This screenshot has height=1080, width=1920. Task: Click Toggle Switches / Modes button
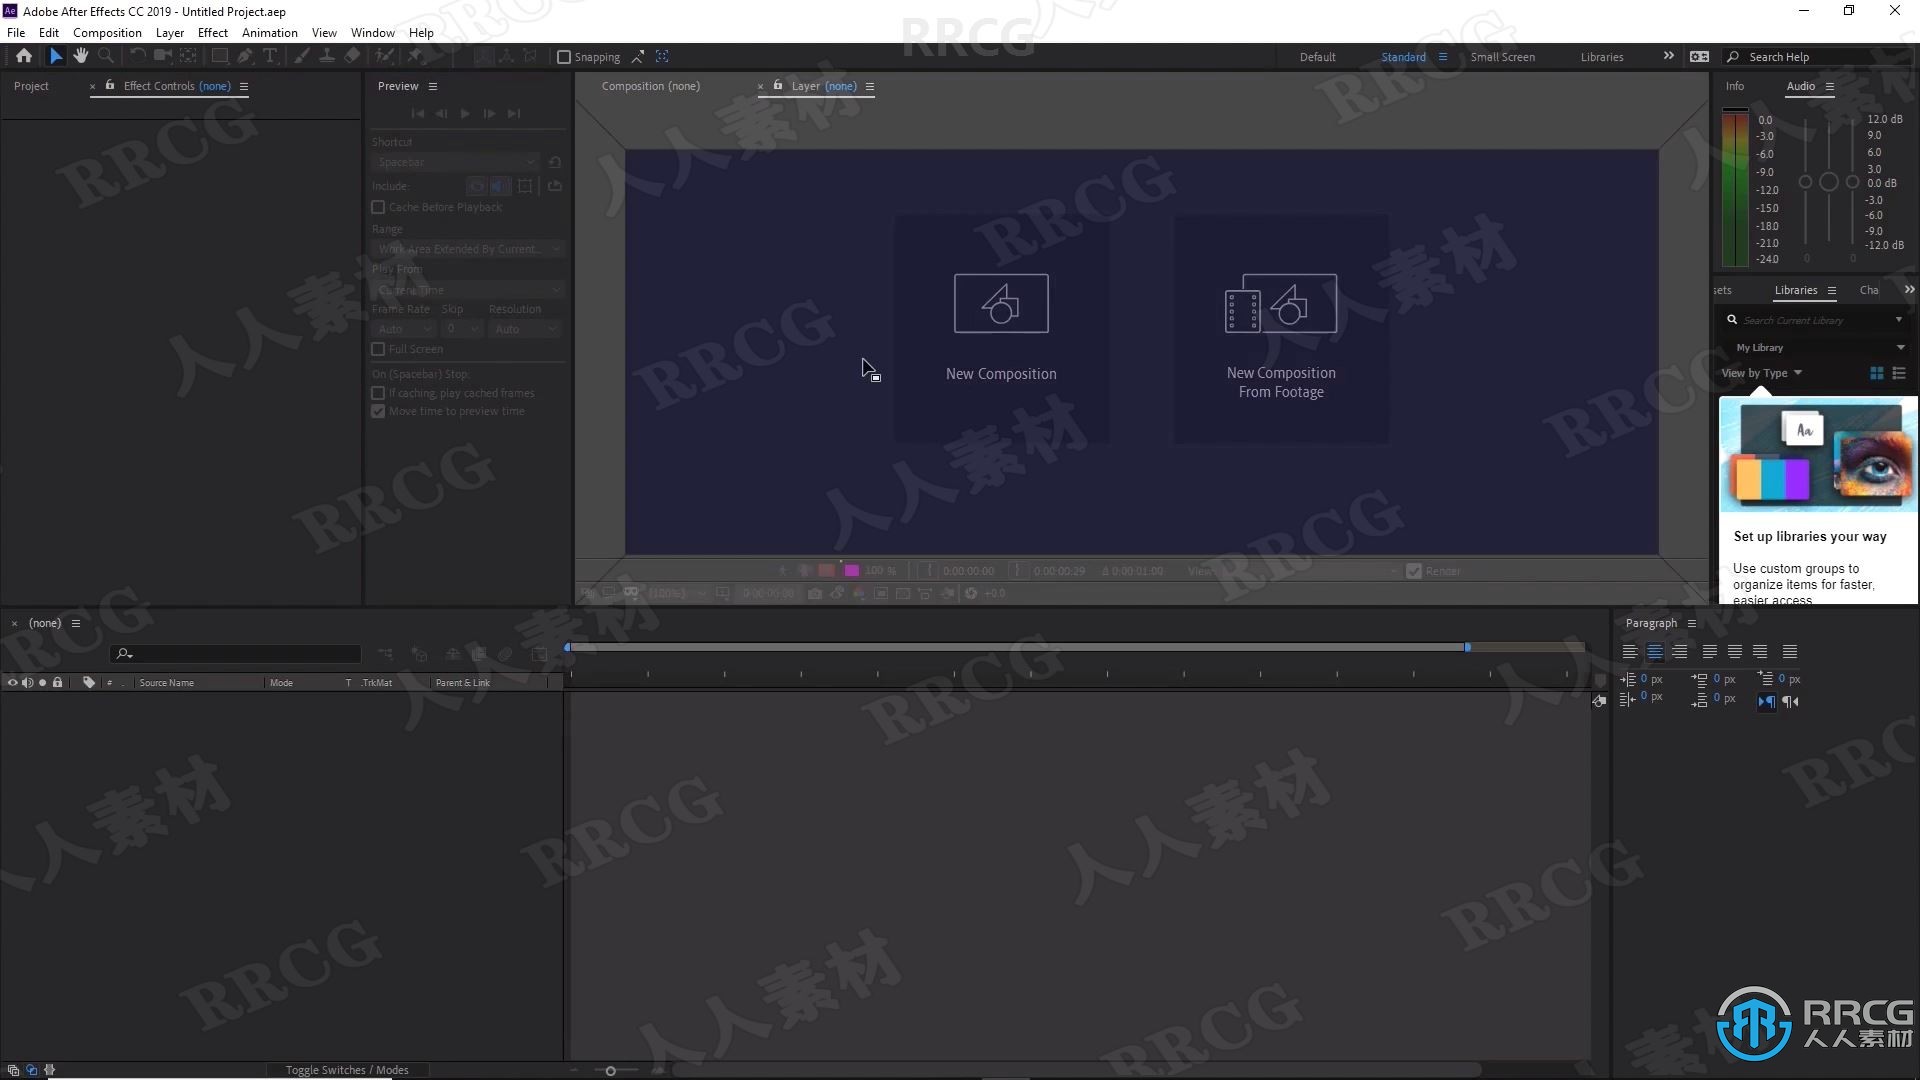coord(347,1070)
